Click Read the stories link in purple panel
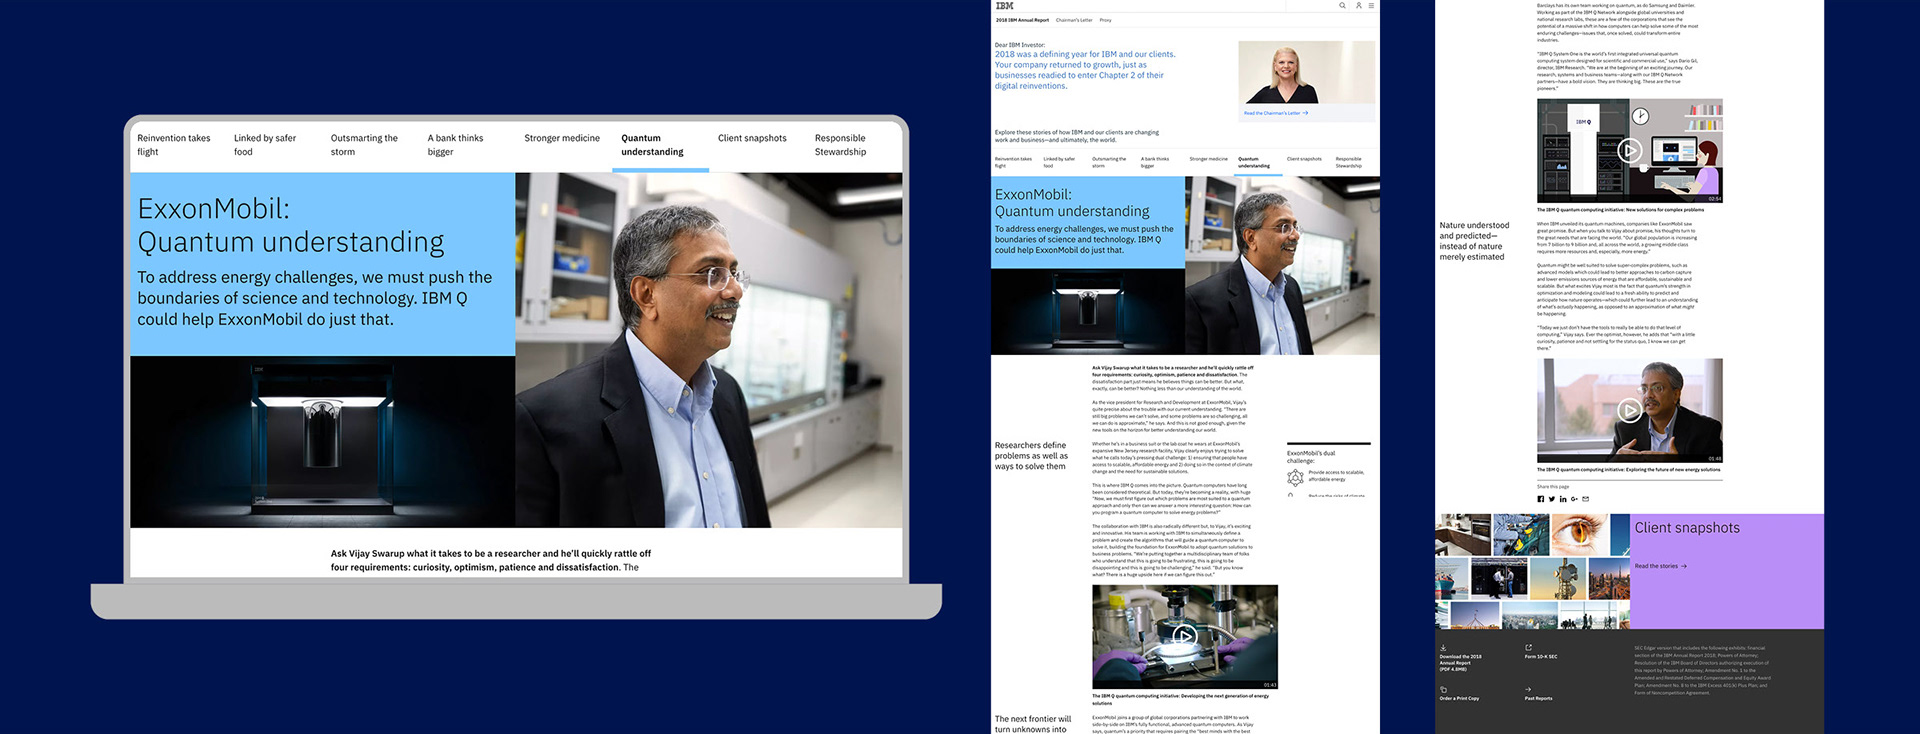The height and width of the screenshot is (734, 1920). coord(1660,566)
